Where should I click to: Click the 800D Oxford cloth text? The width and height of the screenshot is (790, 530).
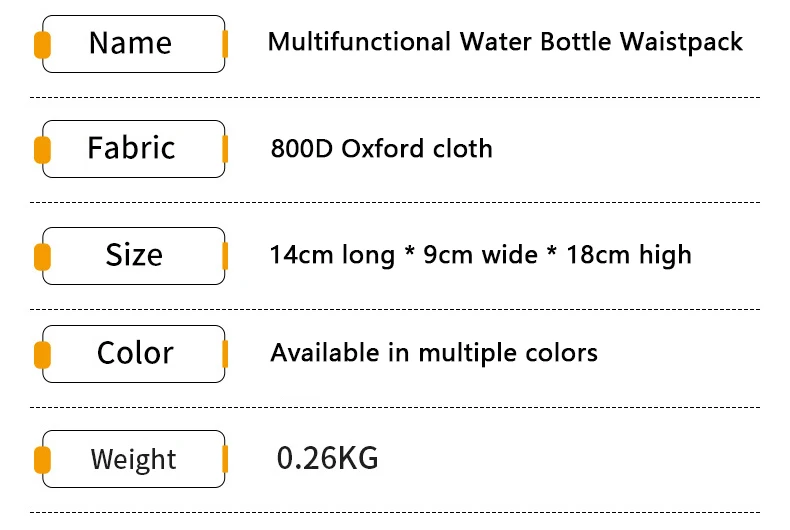(381, 149)
